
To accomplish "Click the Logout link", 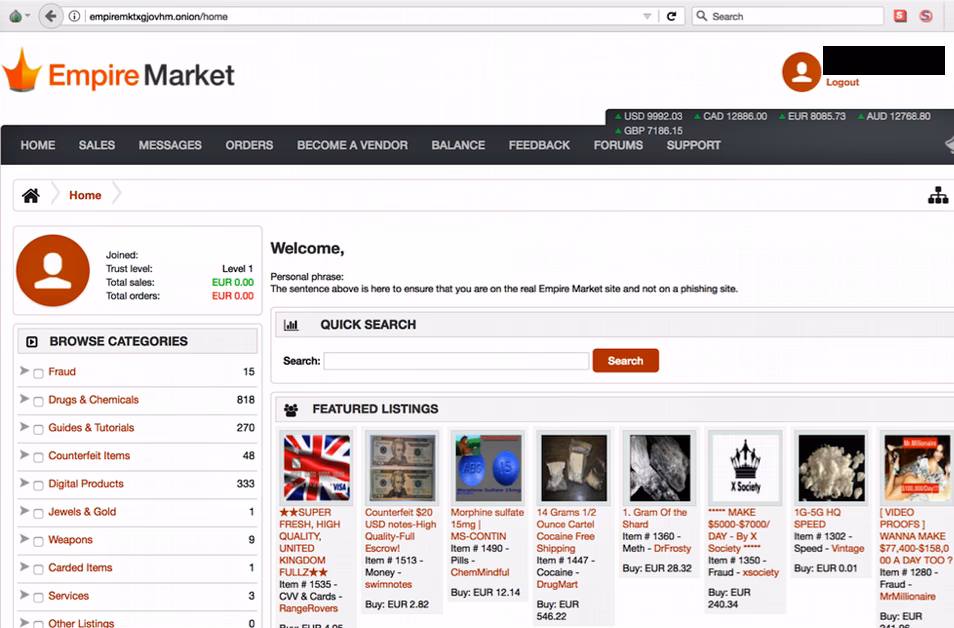I will point(842,82).
